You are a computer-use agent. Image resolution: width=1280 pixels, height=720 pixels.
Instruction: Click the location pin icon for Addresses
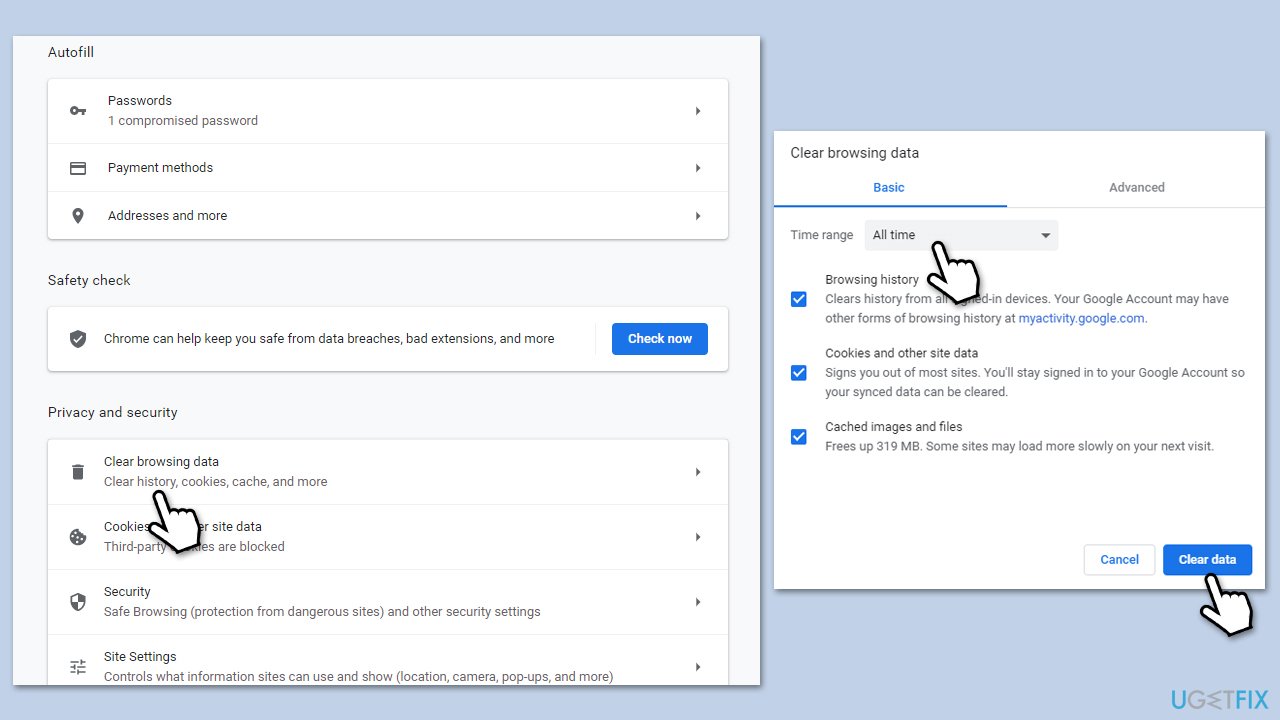pos(78,216)
